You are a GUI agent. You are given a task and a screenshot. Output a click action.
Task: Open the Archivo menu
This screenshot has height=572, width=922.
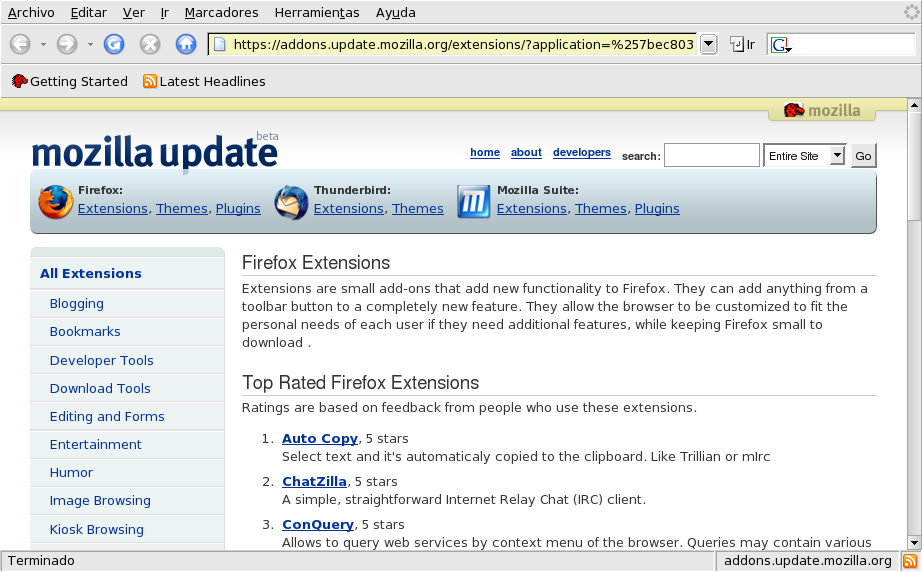(x=31, y=12)
